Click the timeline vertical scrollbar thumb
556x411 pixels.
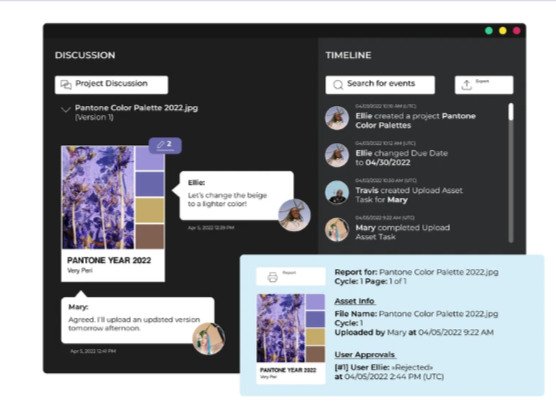click(511, 112)
